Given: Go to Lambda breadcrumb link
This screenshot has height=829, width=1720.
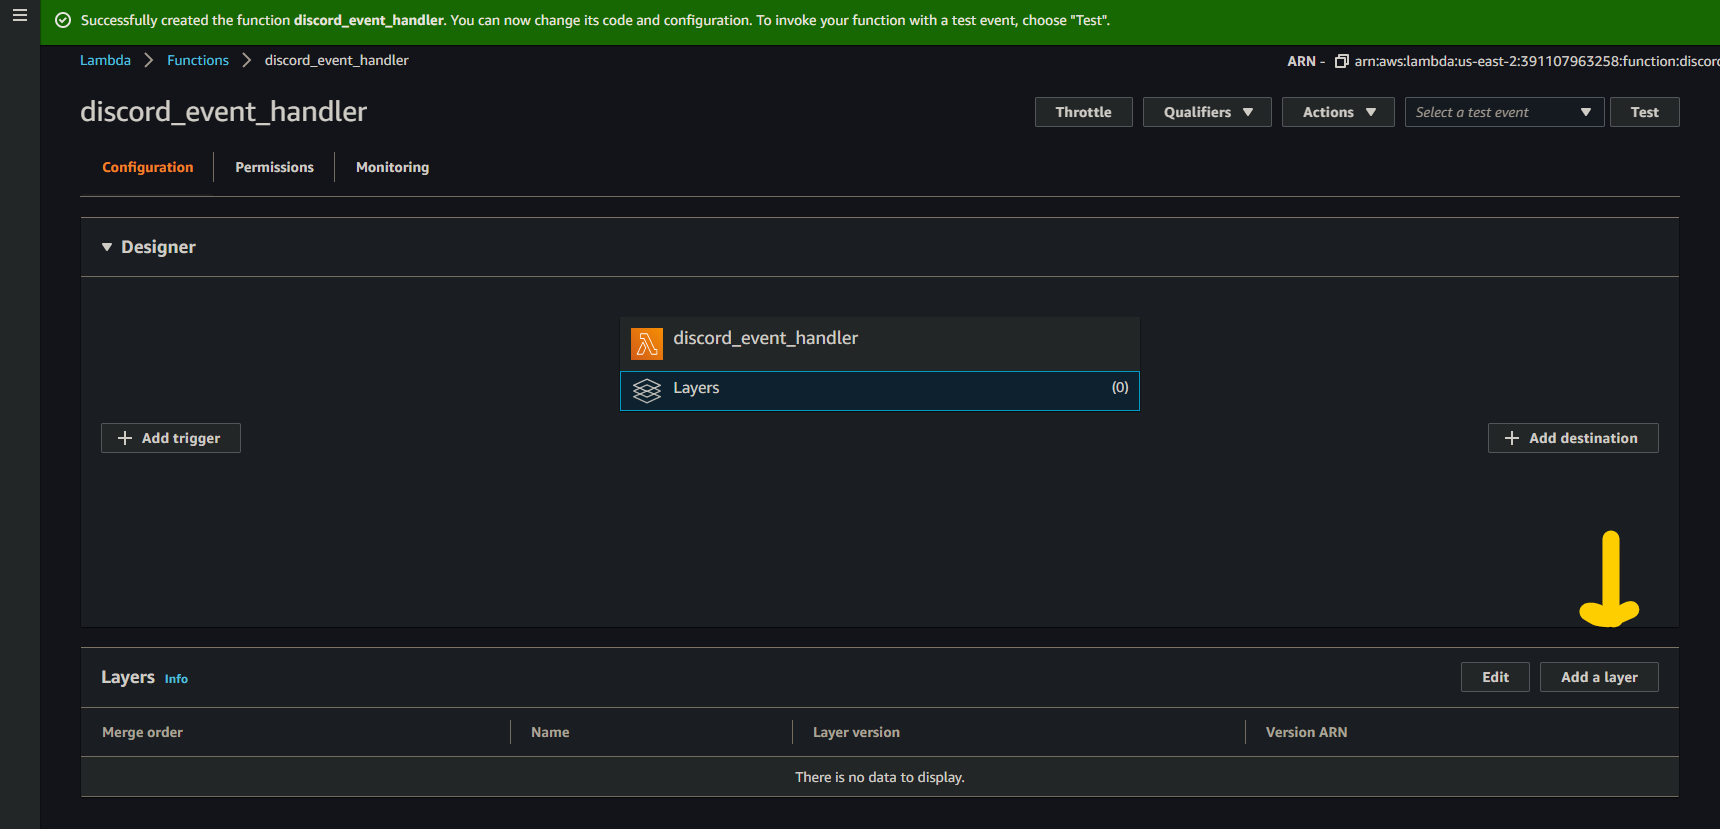Looking at the screenshot, I should pos(105,60).
